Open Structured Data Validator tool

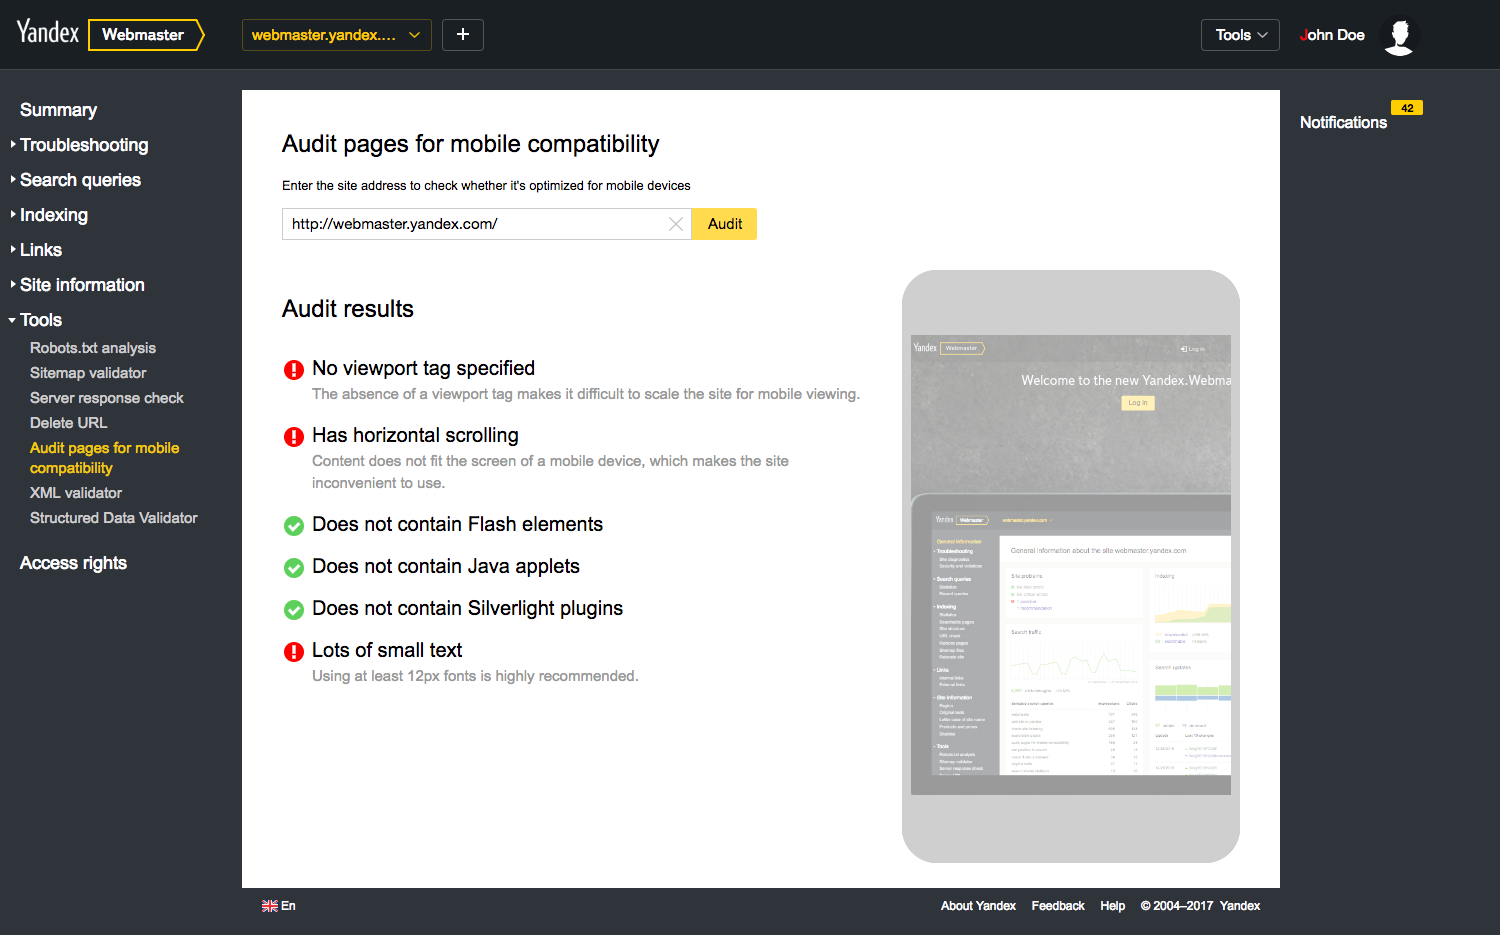click(114, 518)
